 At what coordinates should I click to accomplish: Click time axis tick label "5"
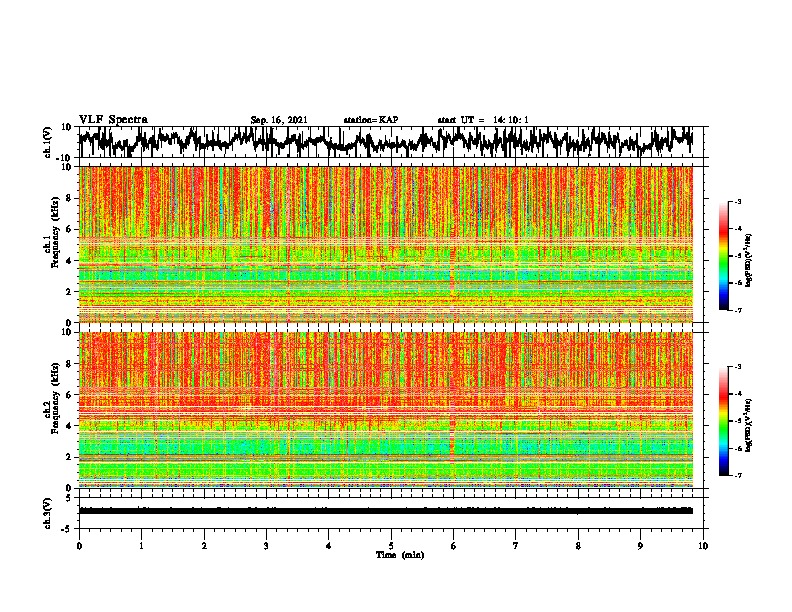click(391, 546)
